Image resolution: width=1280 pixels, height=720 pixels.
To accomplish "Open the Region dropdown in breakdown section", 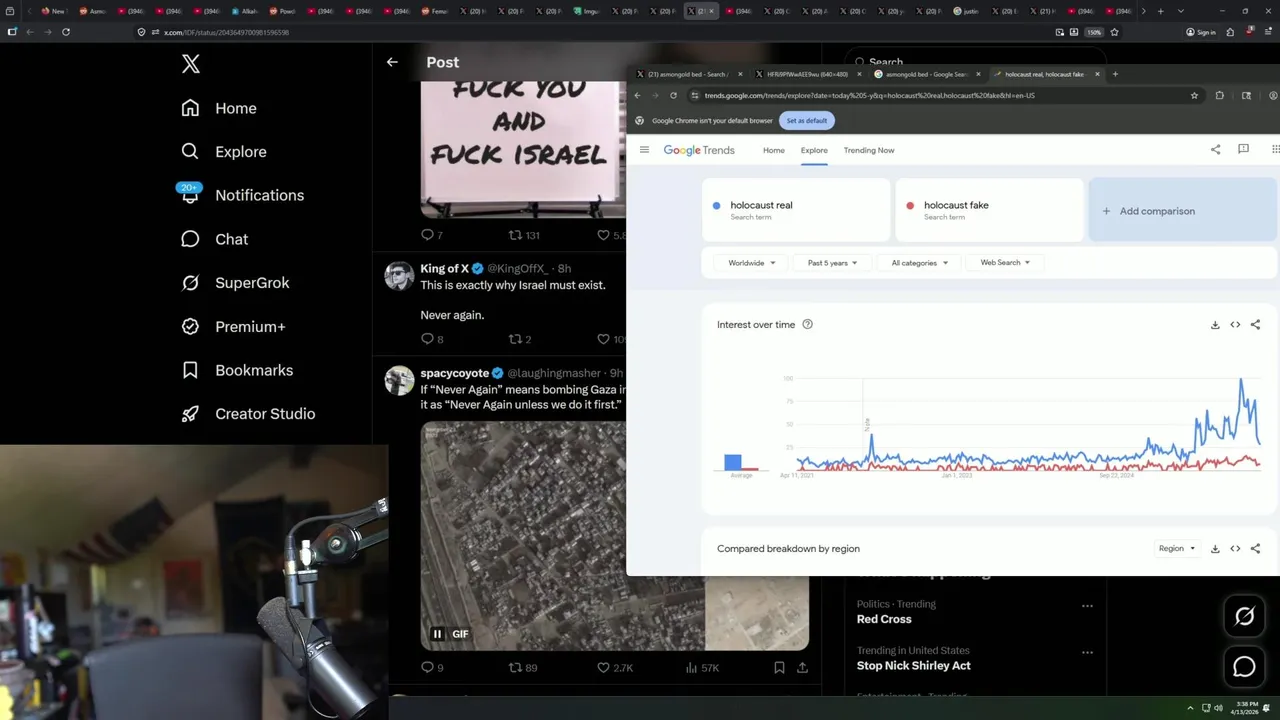I will pos(1177,548).
